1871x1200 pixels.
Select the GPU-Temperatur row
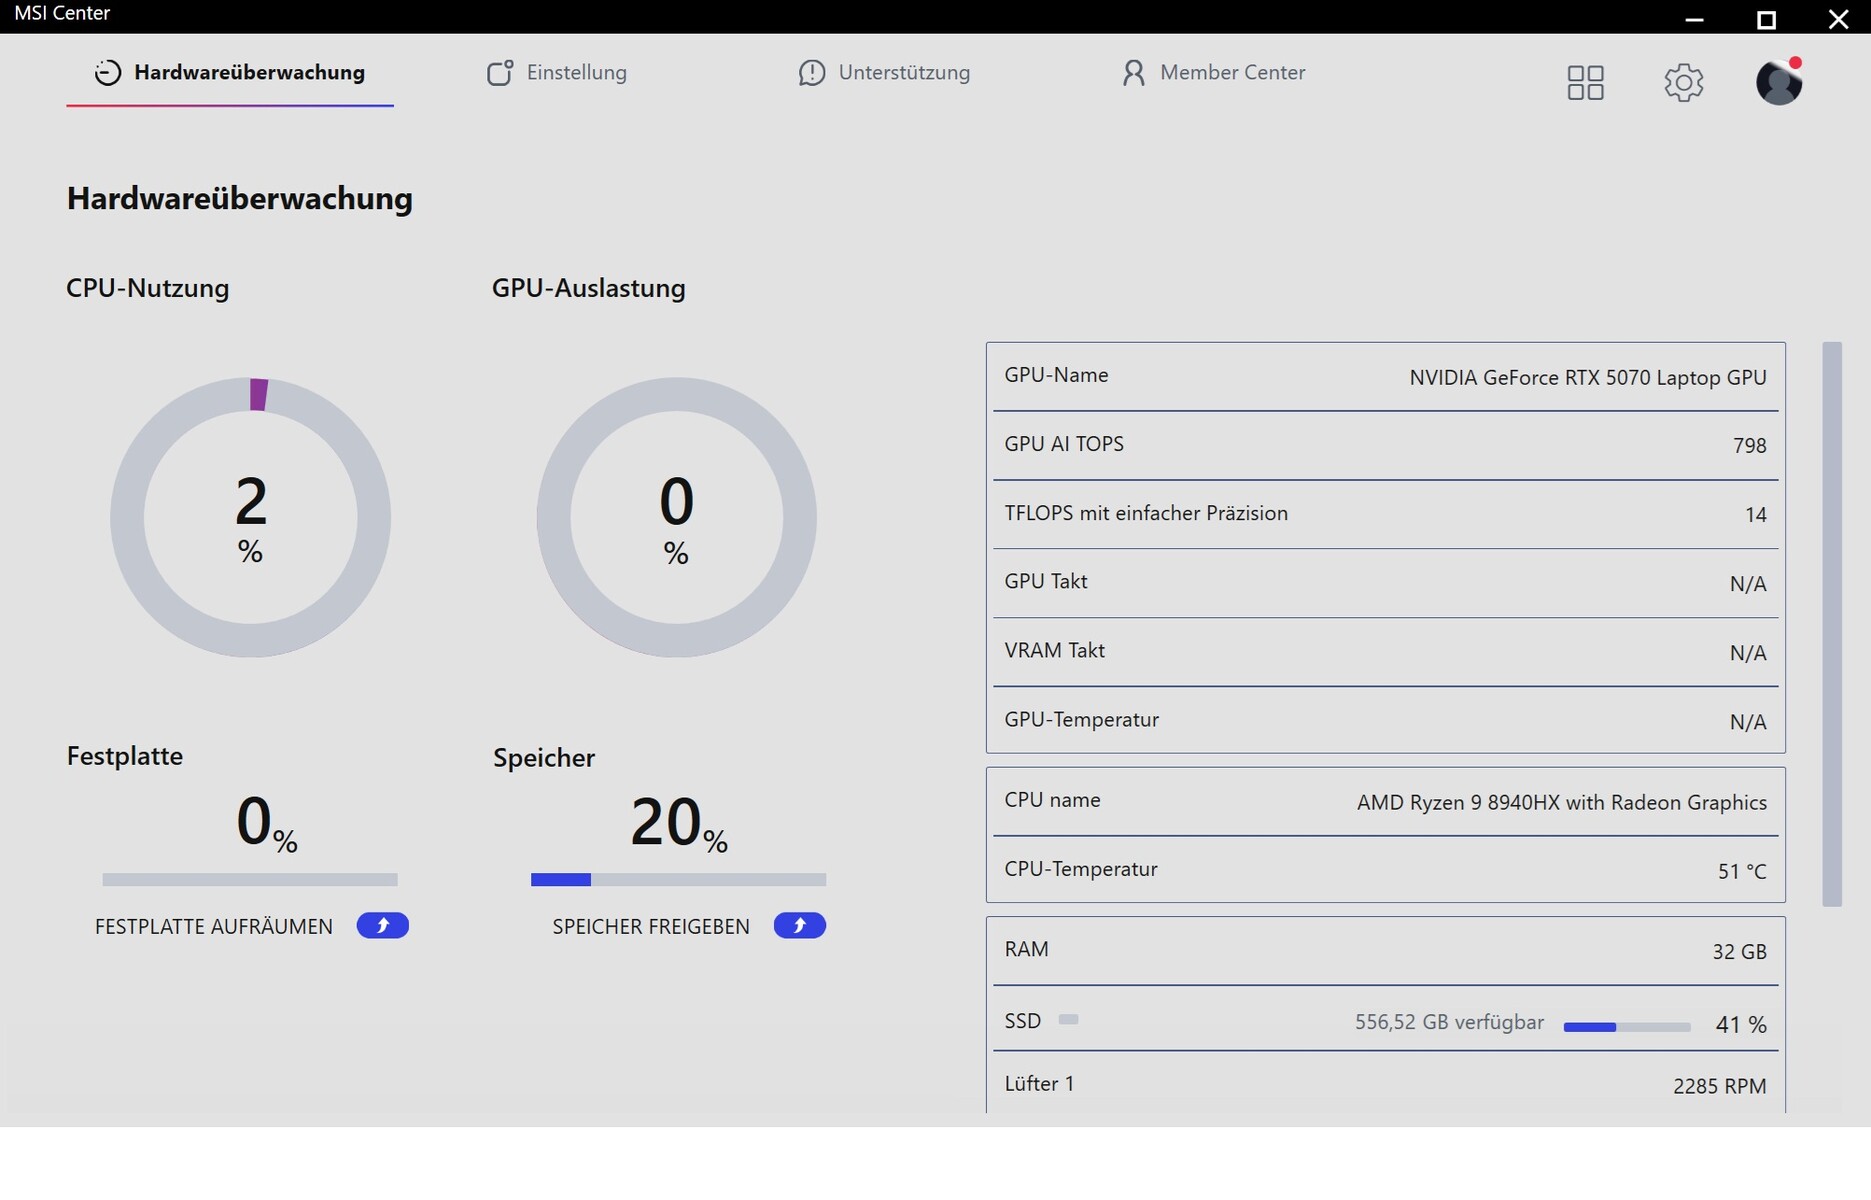point(1386,720)
